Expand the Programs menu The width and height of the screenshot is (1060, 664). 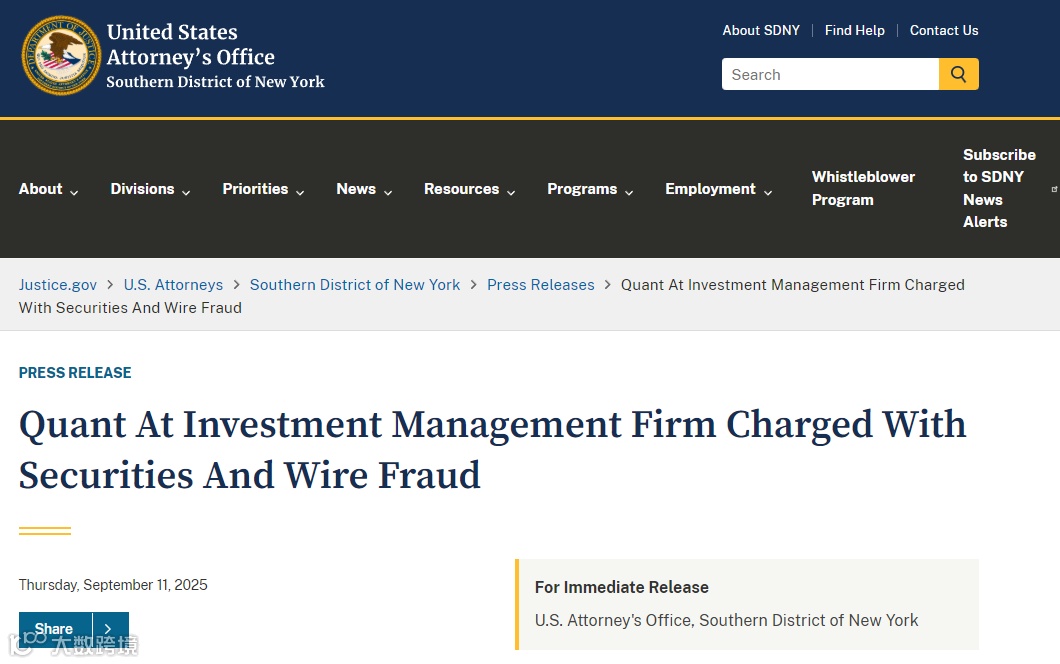pyautogui.click(x=589, y=189)
